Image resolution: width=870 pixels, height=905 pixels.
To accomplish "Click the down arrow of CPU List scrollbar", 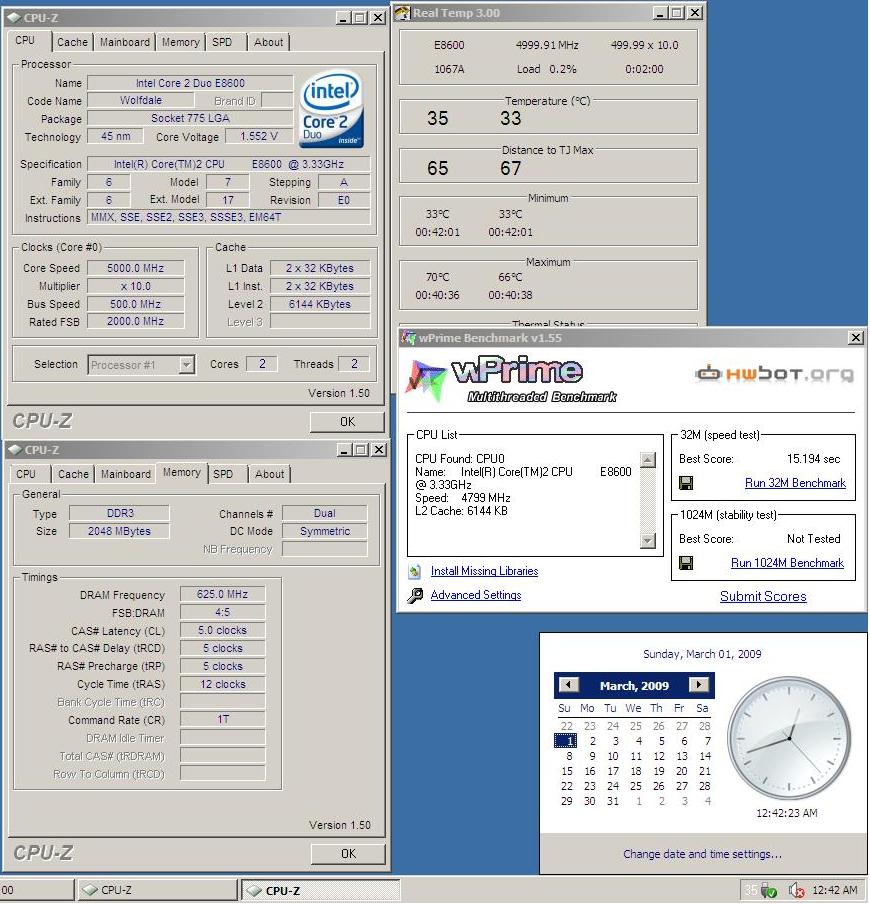I will click(x=648, y=541).
